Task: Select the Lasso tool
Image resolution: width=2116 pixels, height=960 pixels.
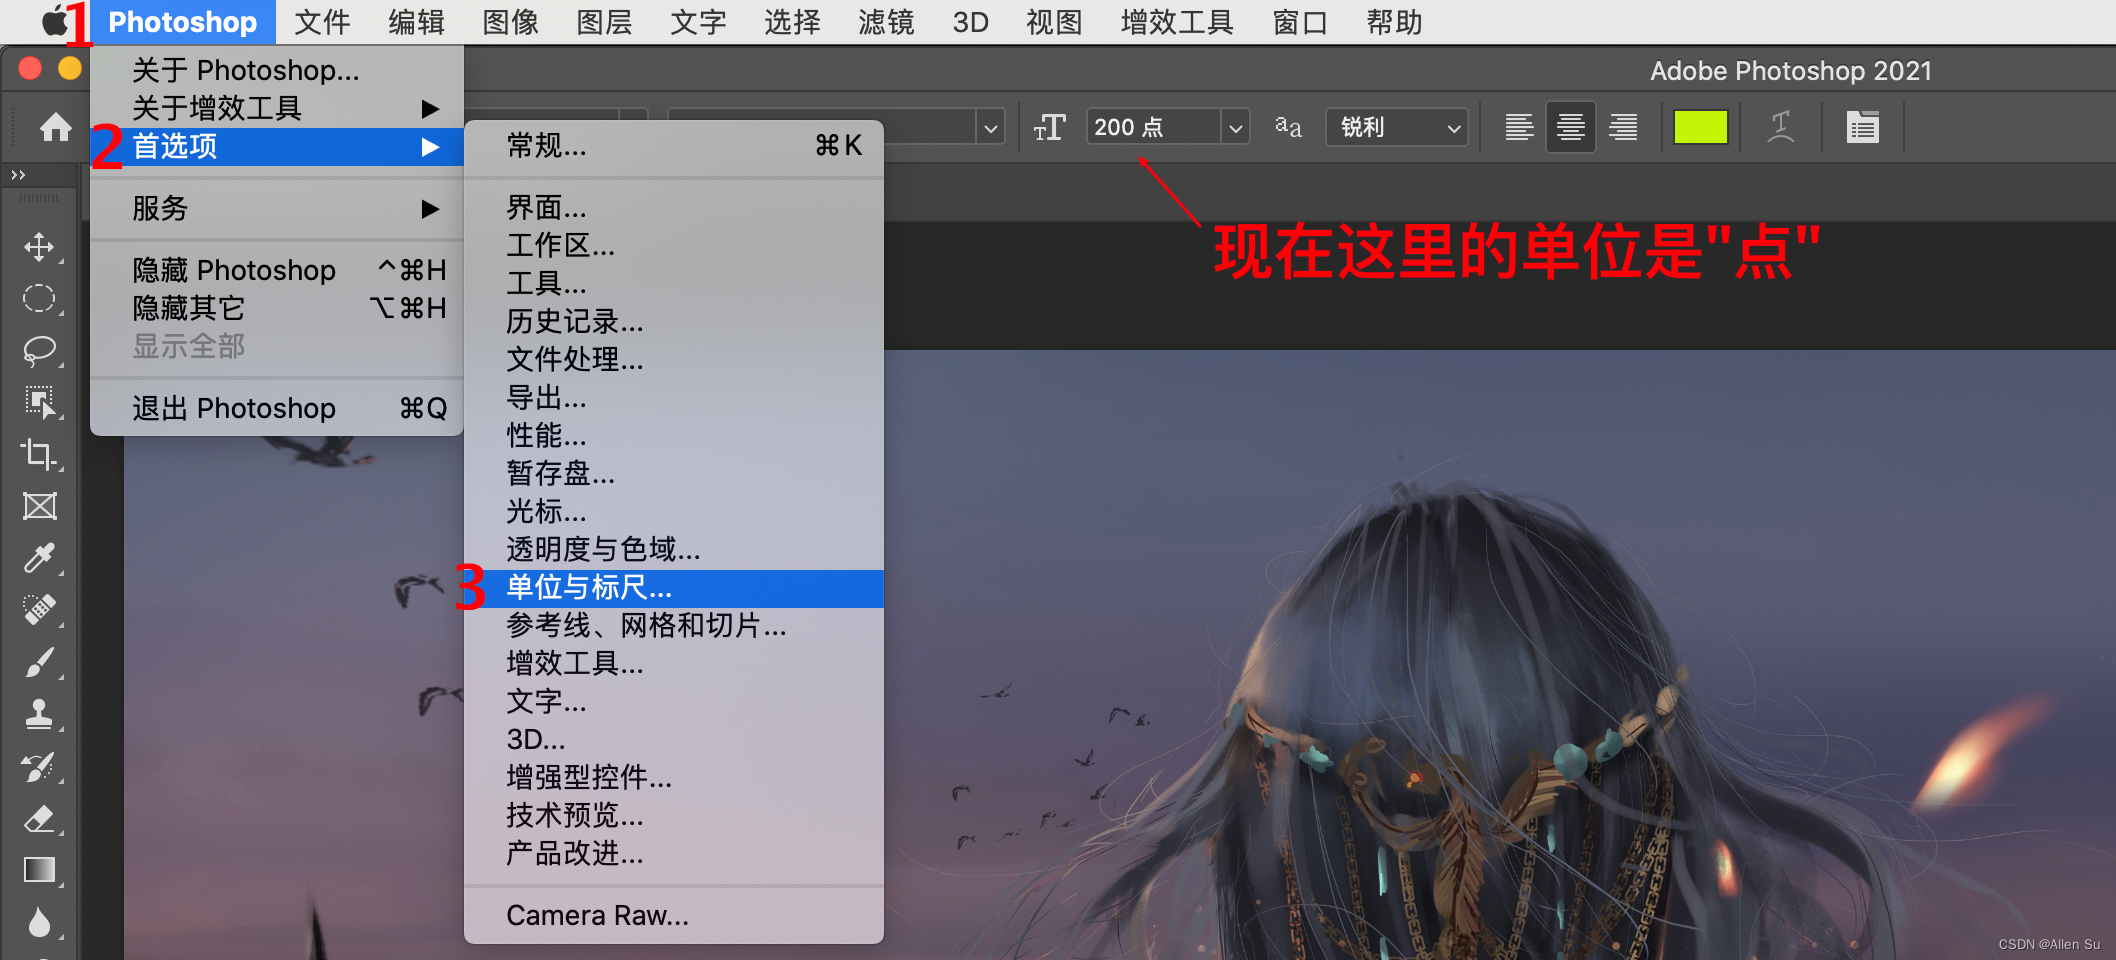Action: point(40,351)
